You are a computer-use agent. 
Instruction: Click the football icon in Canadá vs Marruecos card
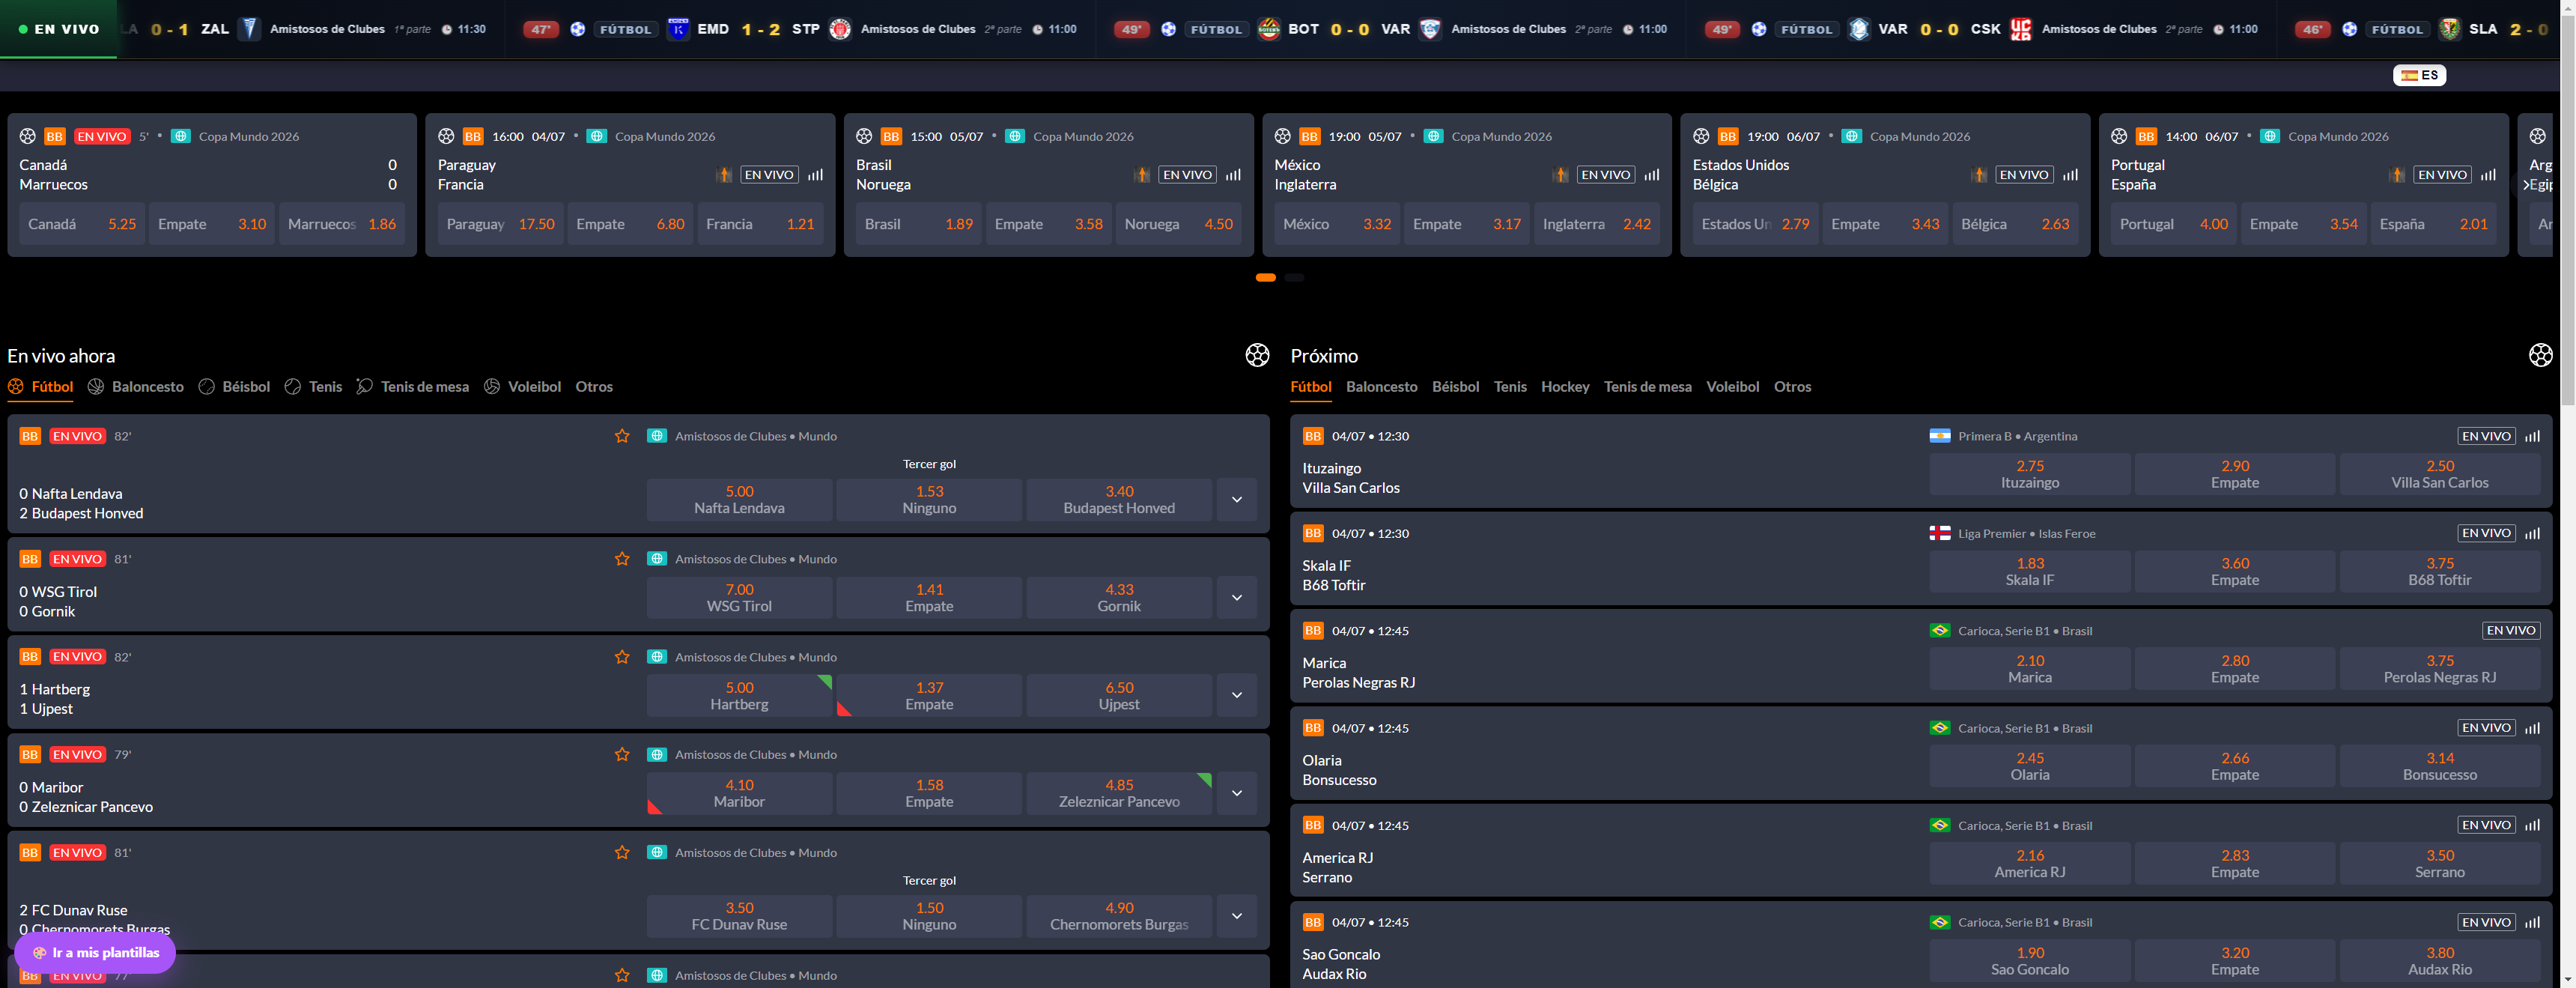tap(28, 136)
